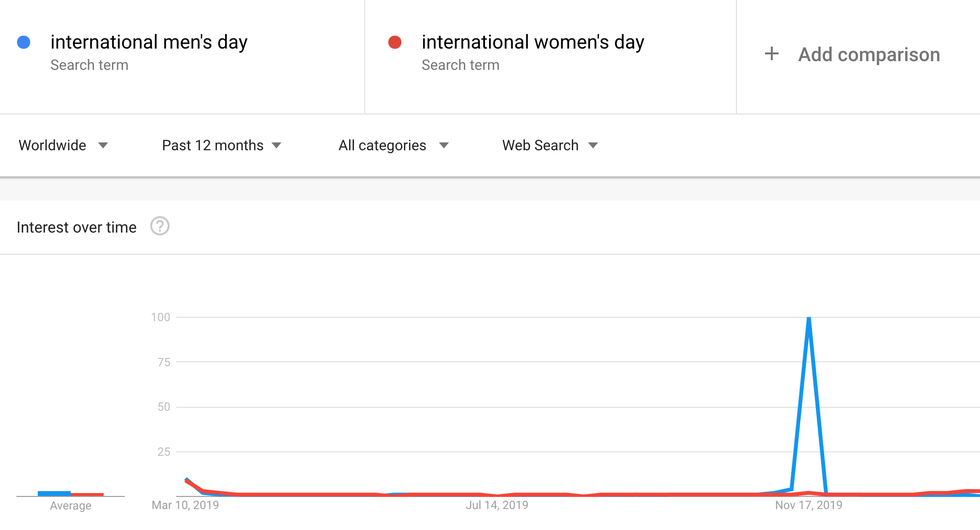Open the Interest over time help icon
Image resolution: width=980 pixels, height=530 pixels.
coord(160,226)
